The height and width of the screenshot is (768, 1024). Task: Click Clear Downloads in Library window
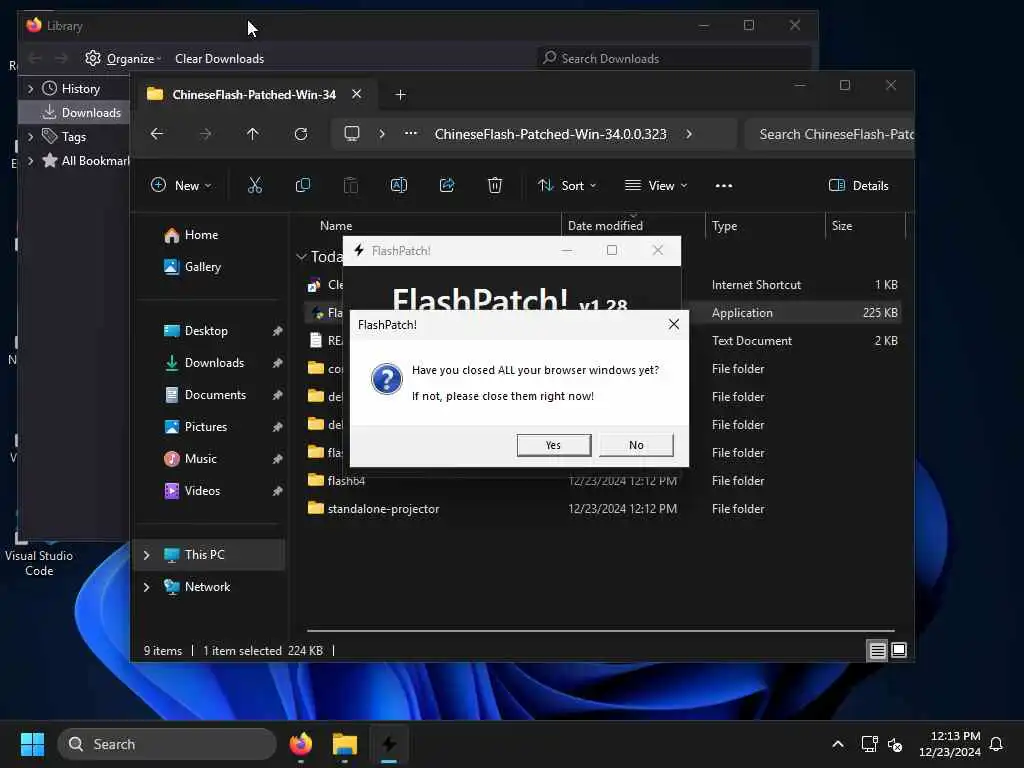[219, 59]
